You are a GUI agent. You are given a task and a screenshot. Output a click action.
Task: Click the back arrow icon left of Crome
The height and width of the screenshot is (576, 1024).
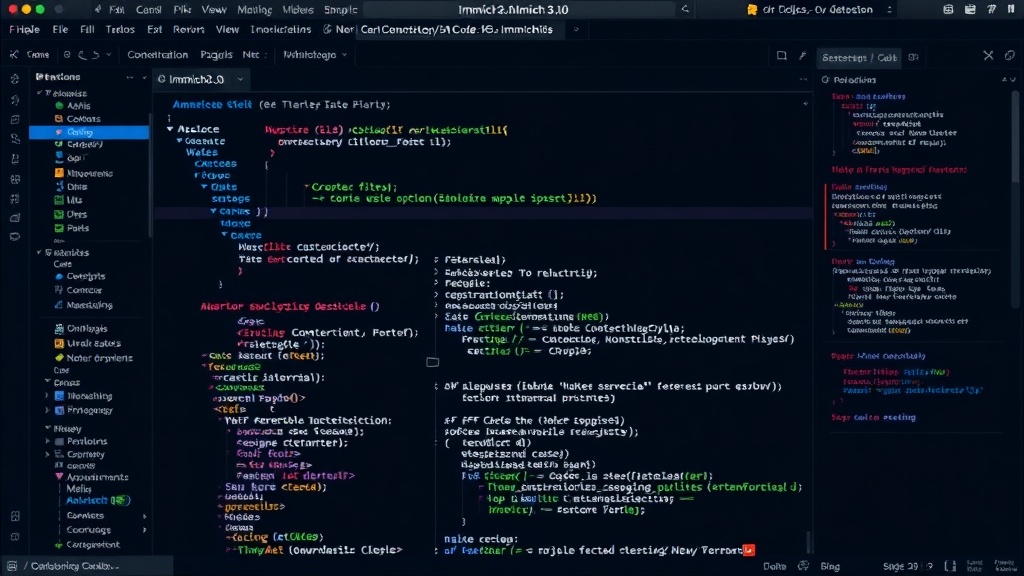[x=14, y=55]
